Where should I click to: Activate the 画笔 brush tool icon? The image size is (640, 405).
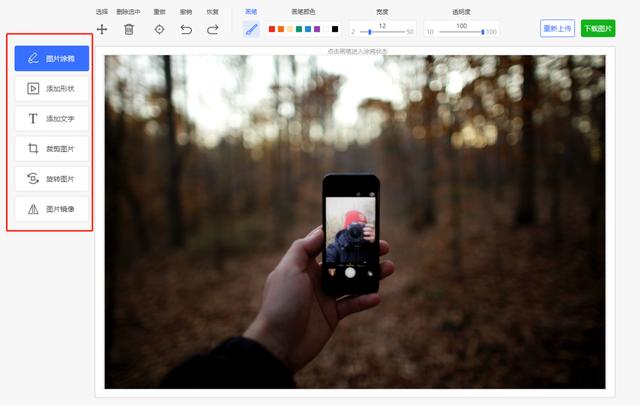(251, 29)
